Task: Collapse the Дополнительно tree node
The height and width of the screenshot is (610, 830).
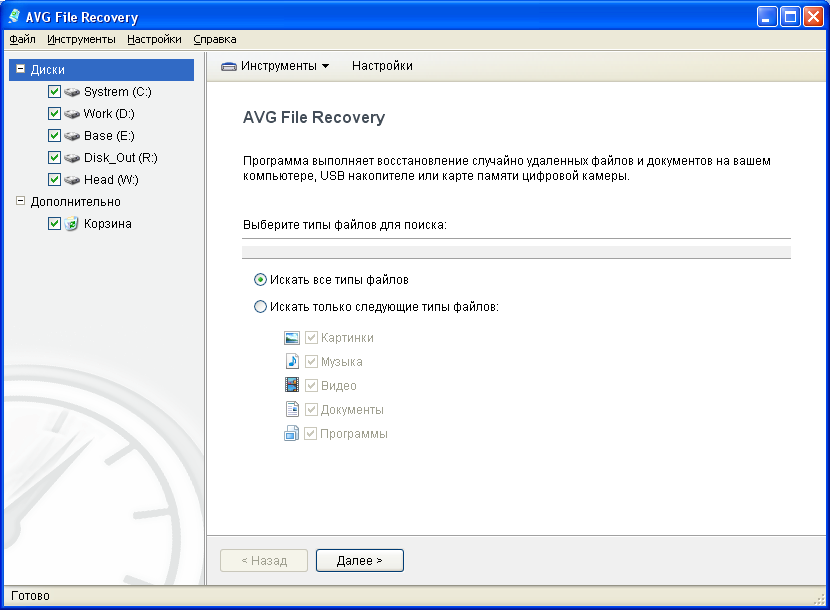Action: click(21, 201)
